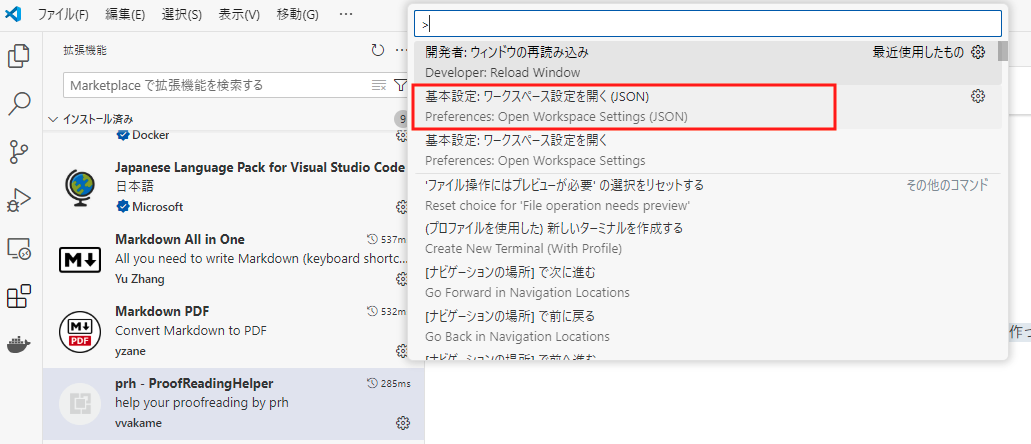Open the Explorer view in activity bar

click(18, 56)
